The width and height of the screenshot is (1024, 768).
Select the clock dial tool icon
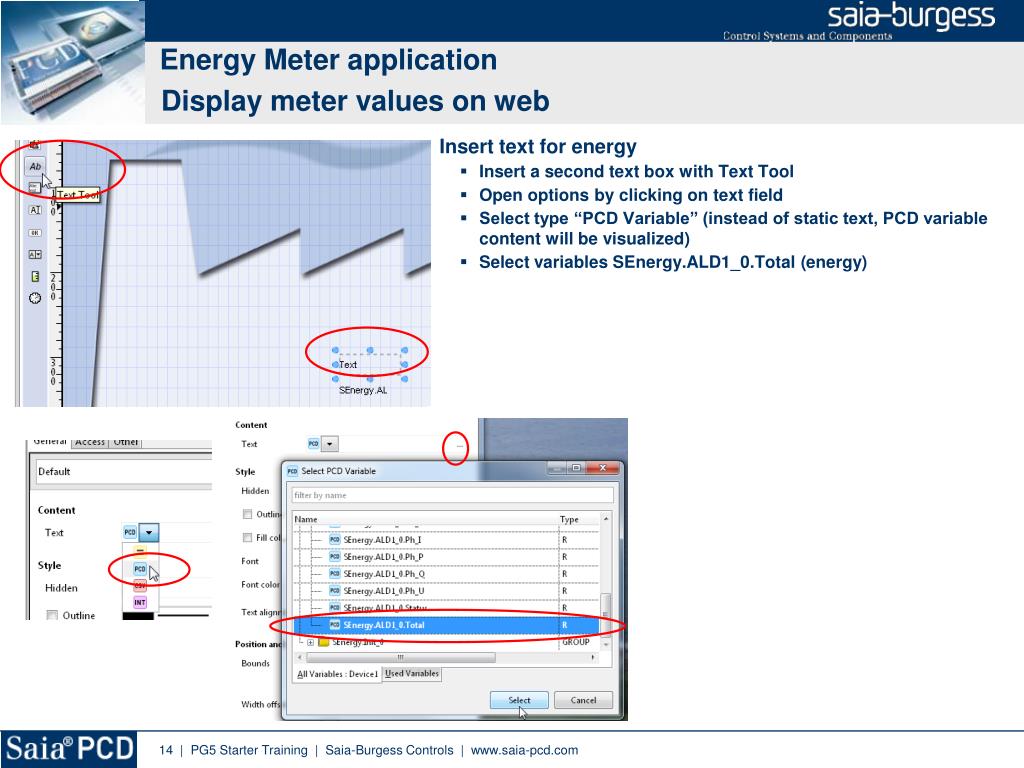pyautogui.click(x=35, y=298)
